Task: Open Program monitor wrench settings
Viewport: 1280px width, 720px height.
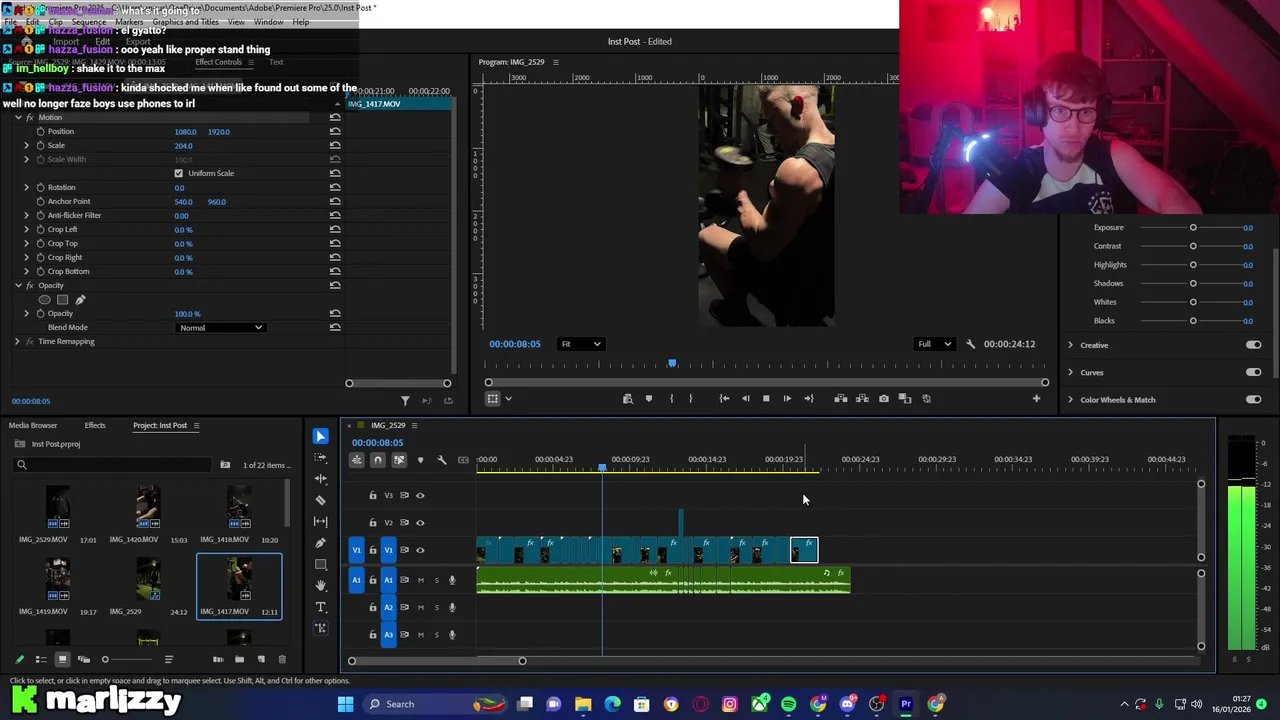Action: 970,344
